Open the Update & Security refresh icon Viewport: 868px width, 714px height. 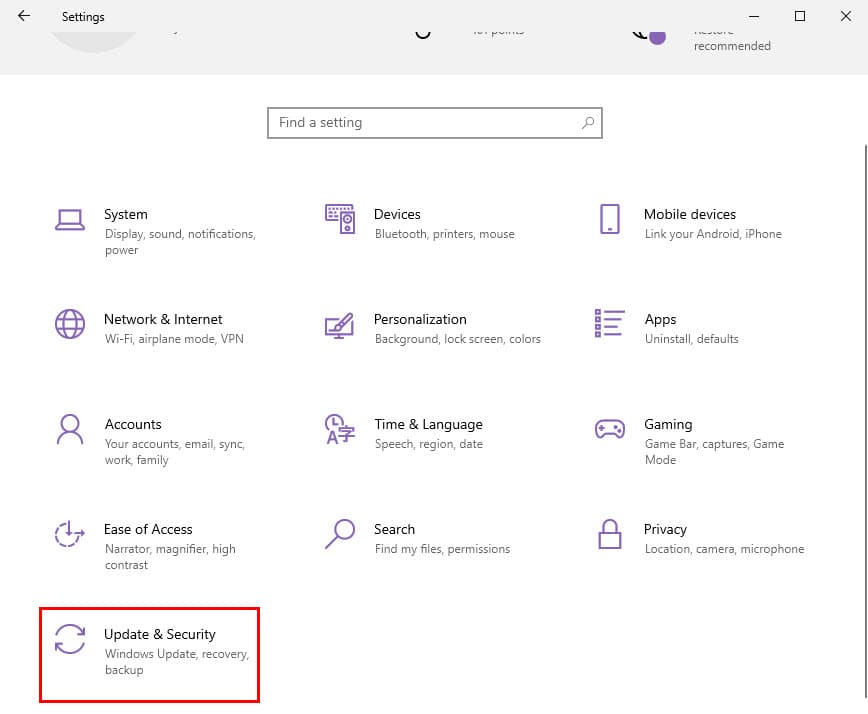(70, 639)
